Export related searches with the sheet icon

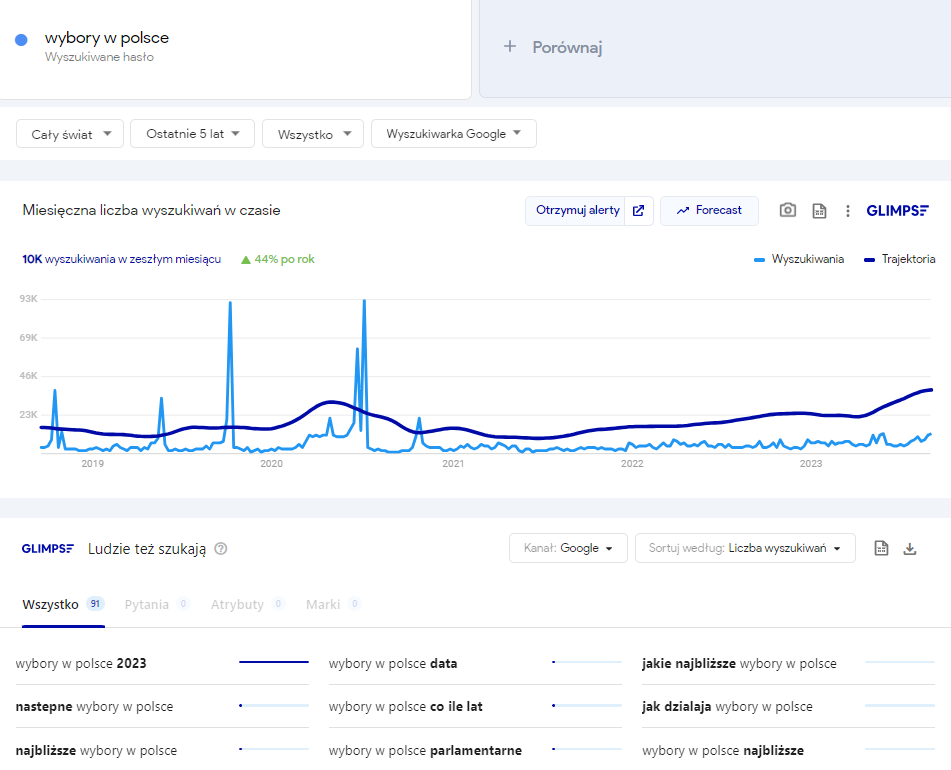[x=881, y=548]
